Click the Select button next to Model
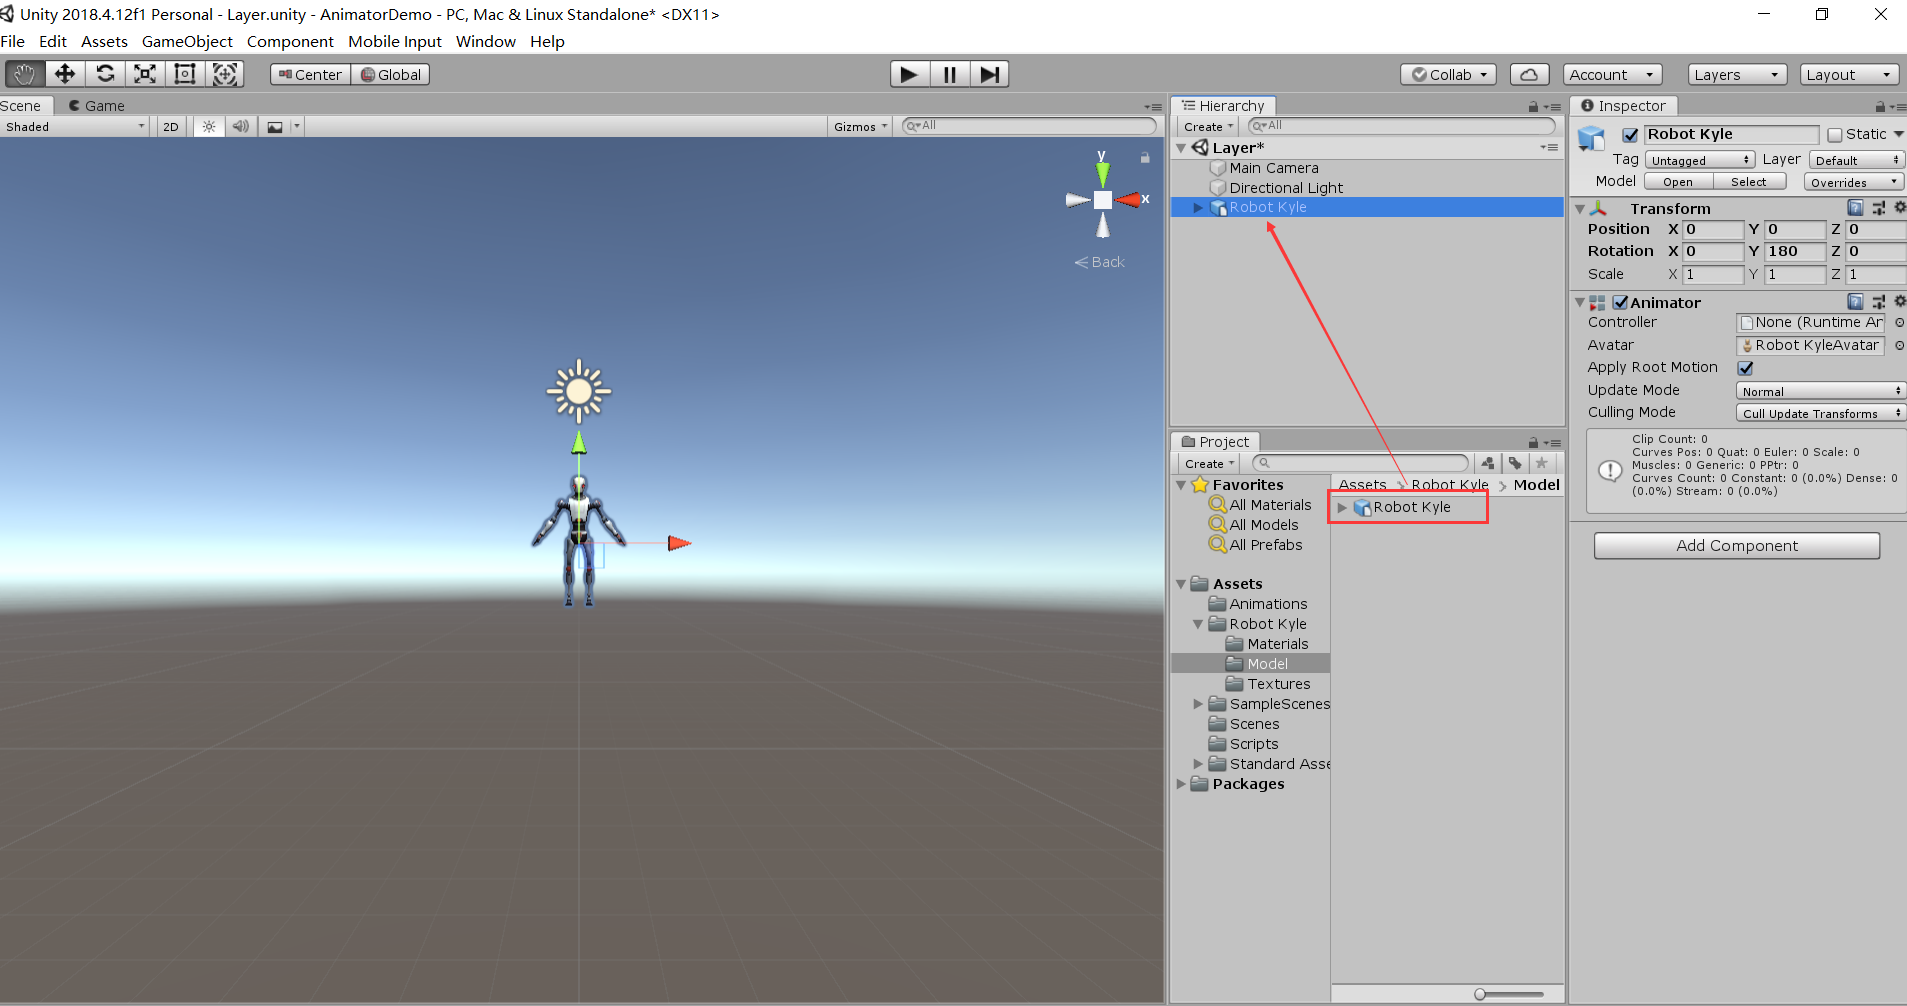The height and width of the screenshot is (1006, 1907). (1749, 181)
